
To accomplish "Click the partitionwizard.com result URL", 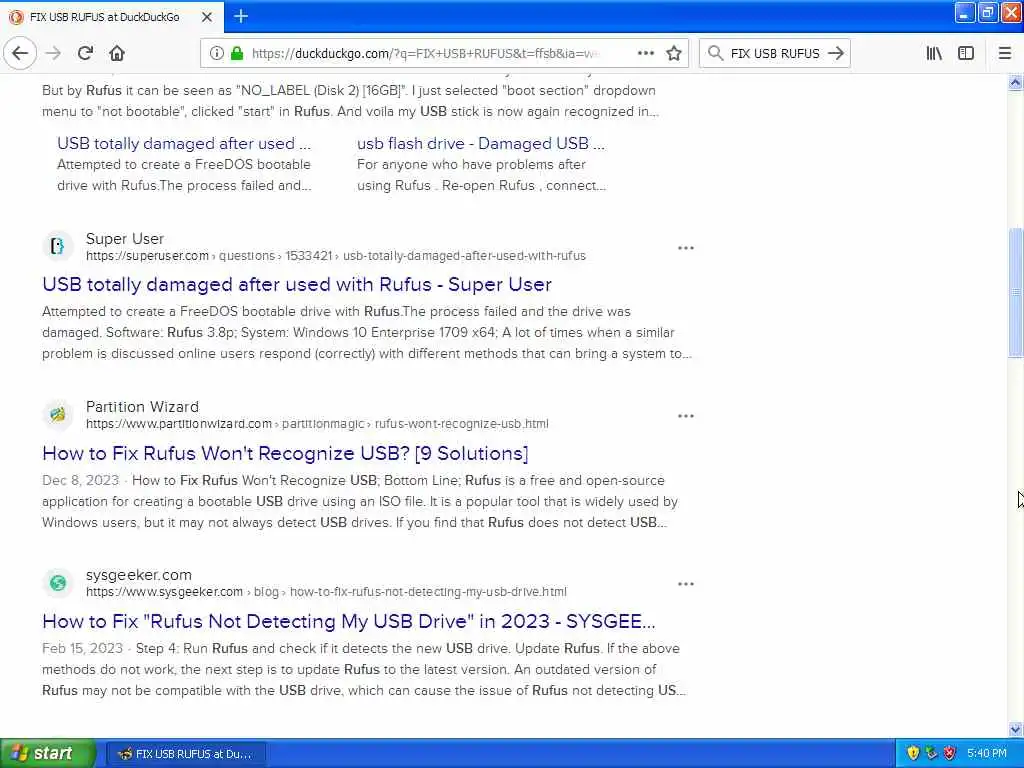I will click(x=317, y=424).
